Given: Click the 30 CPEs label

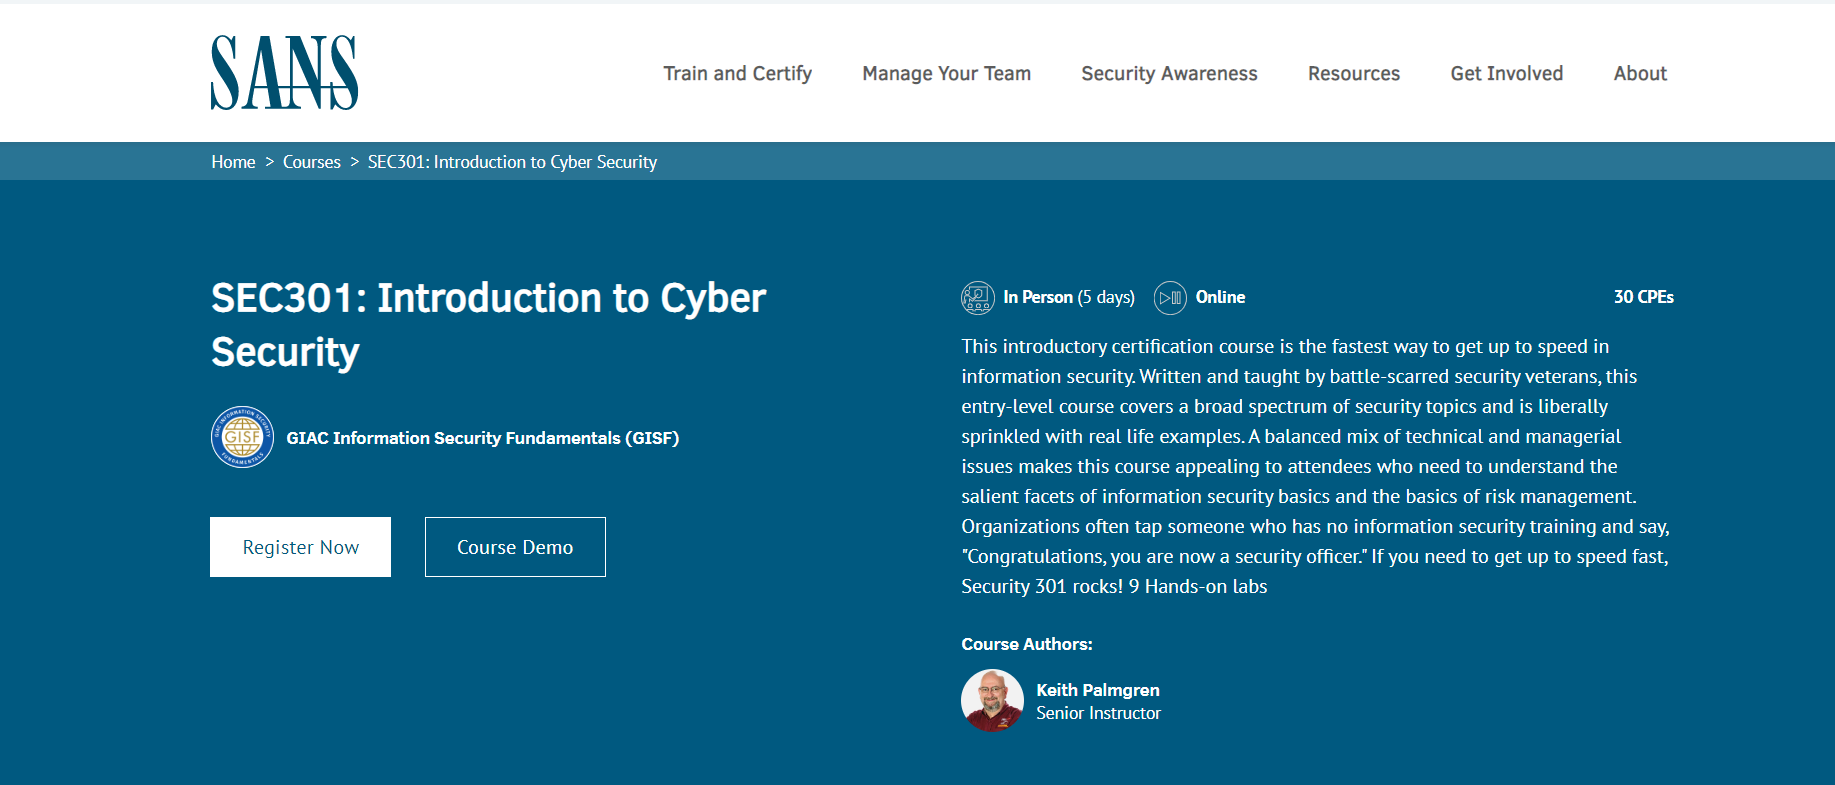Looking at the screenshot, I should 1643,297.
